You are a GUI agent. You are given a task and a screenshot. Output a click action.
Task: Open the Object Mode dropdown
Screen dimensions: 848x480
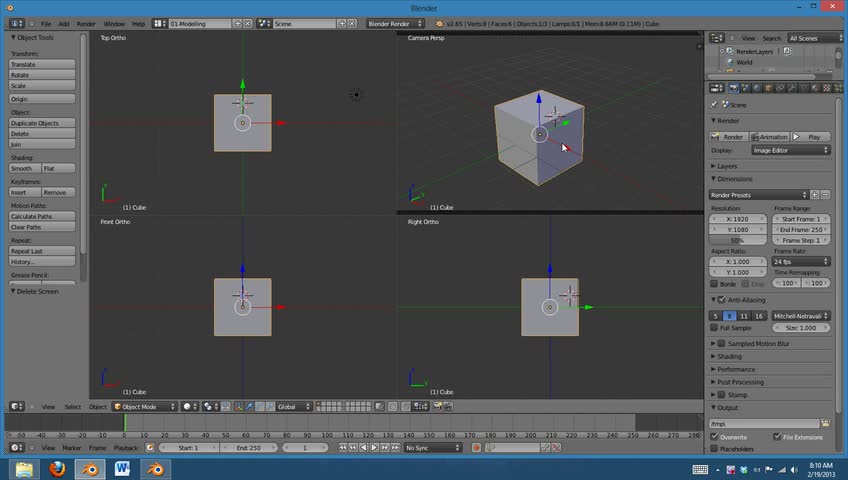tap(144, 407)
